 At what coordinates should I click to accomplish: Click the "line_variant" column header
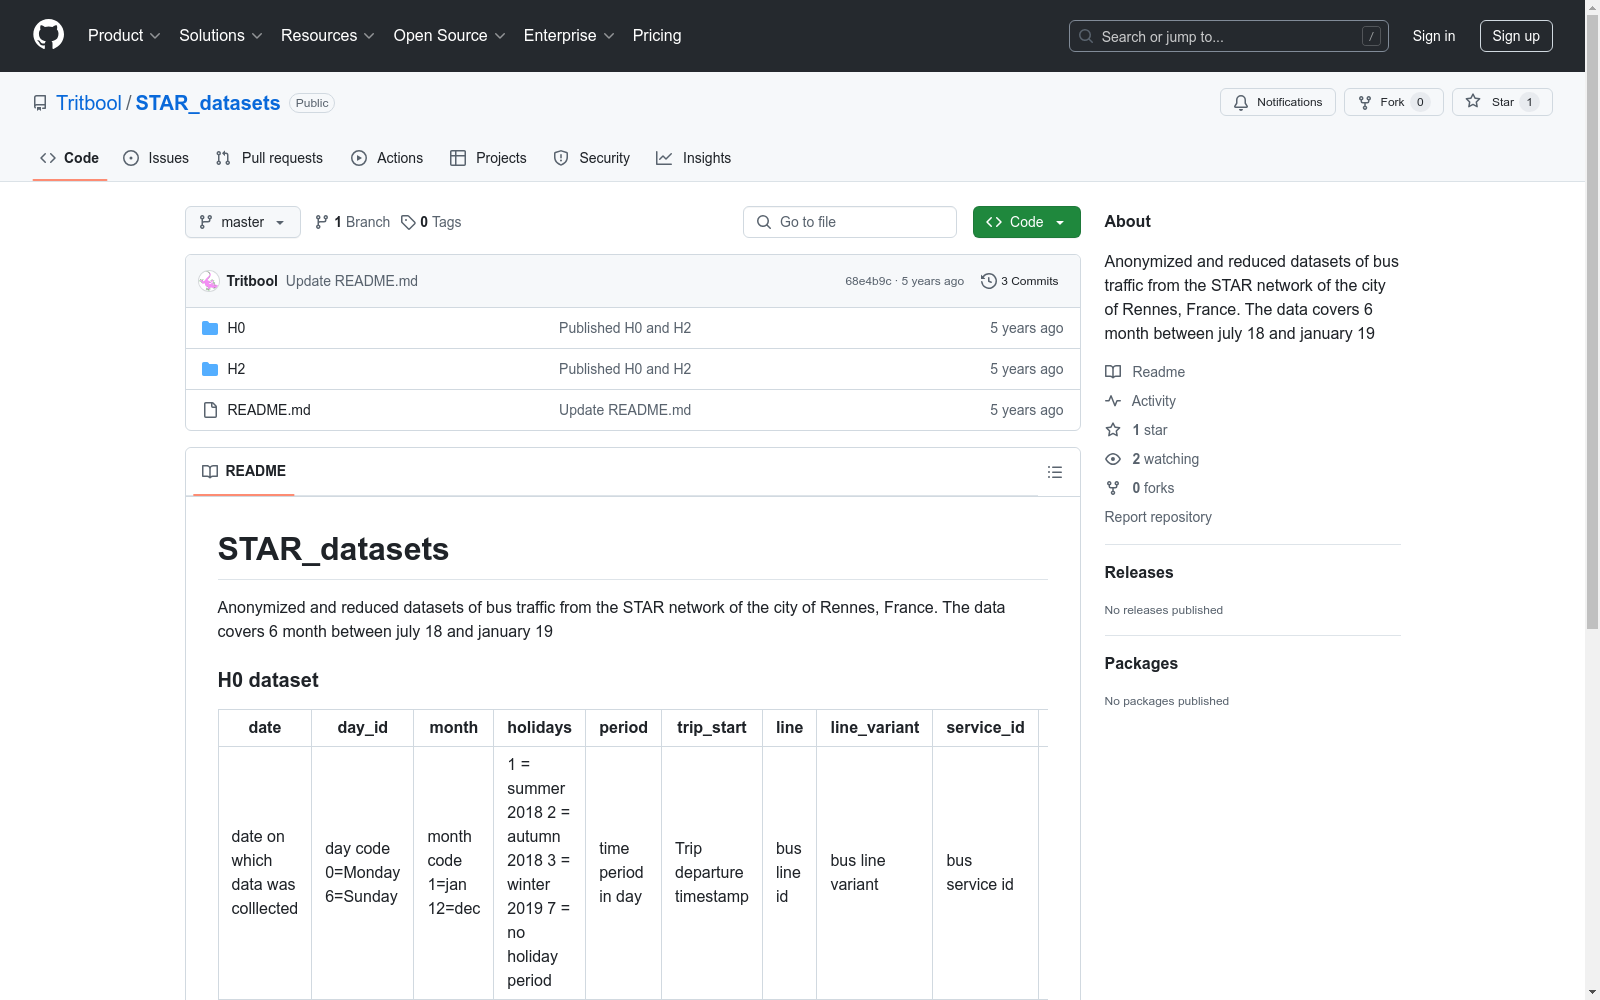(875, 728)
